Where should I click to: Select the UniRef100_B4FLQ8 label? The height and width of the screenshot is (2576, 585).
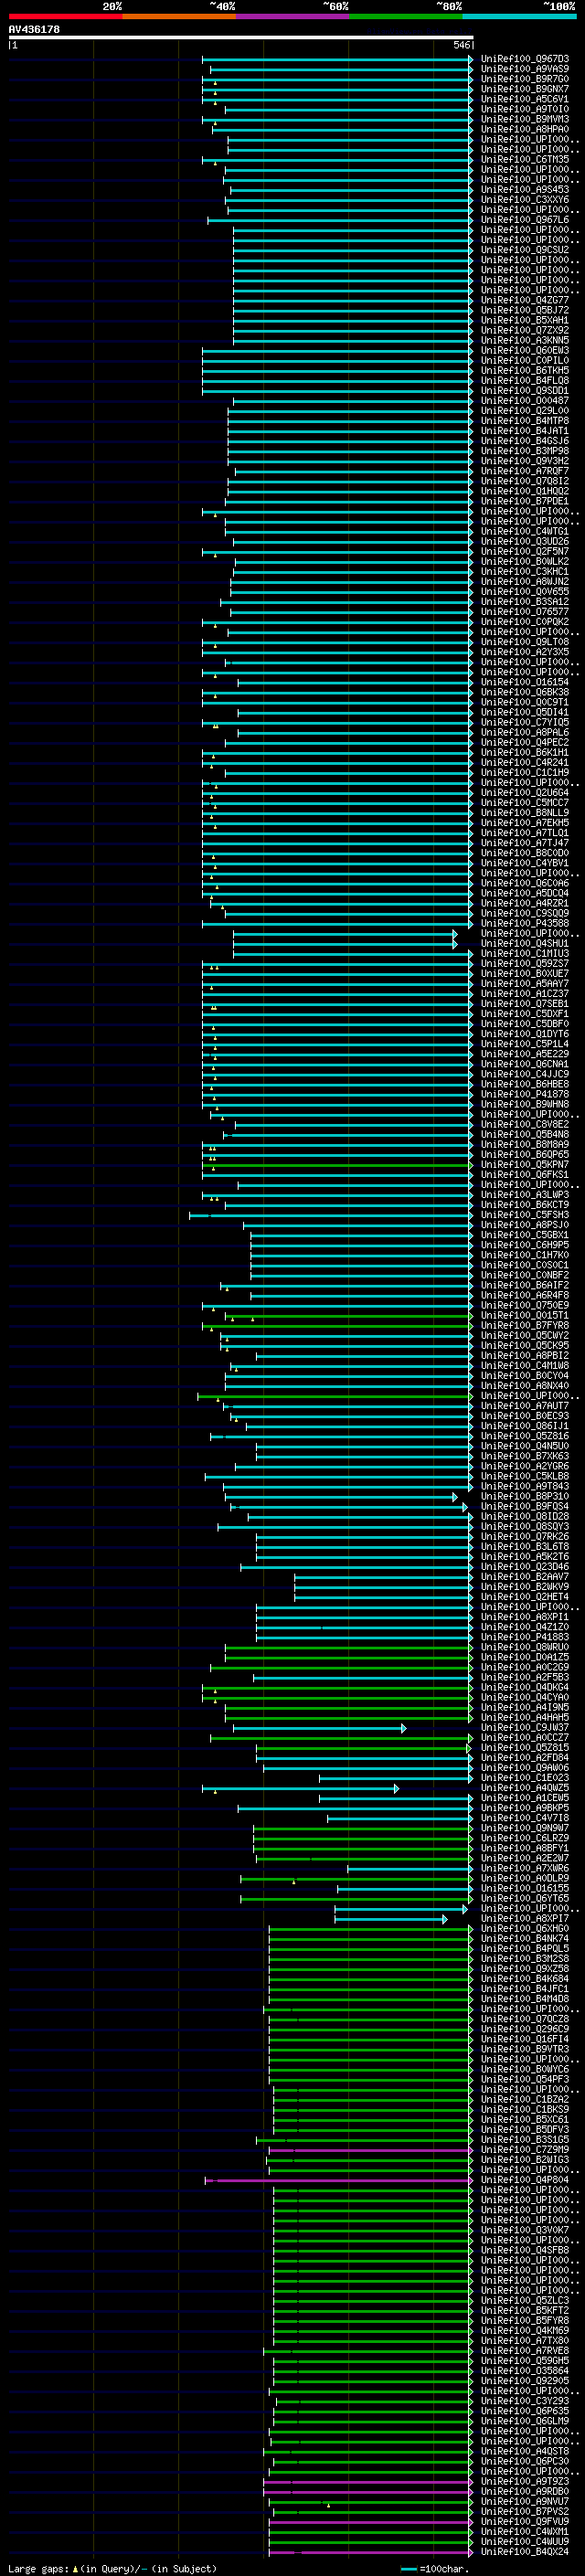coord(525,380)
